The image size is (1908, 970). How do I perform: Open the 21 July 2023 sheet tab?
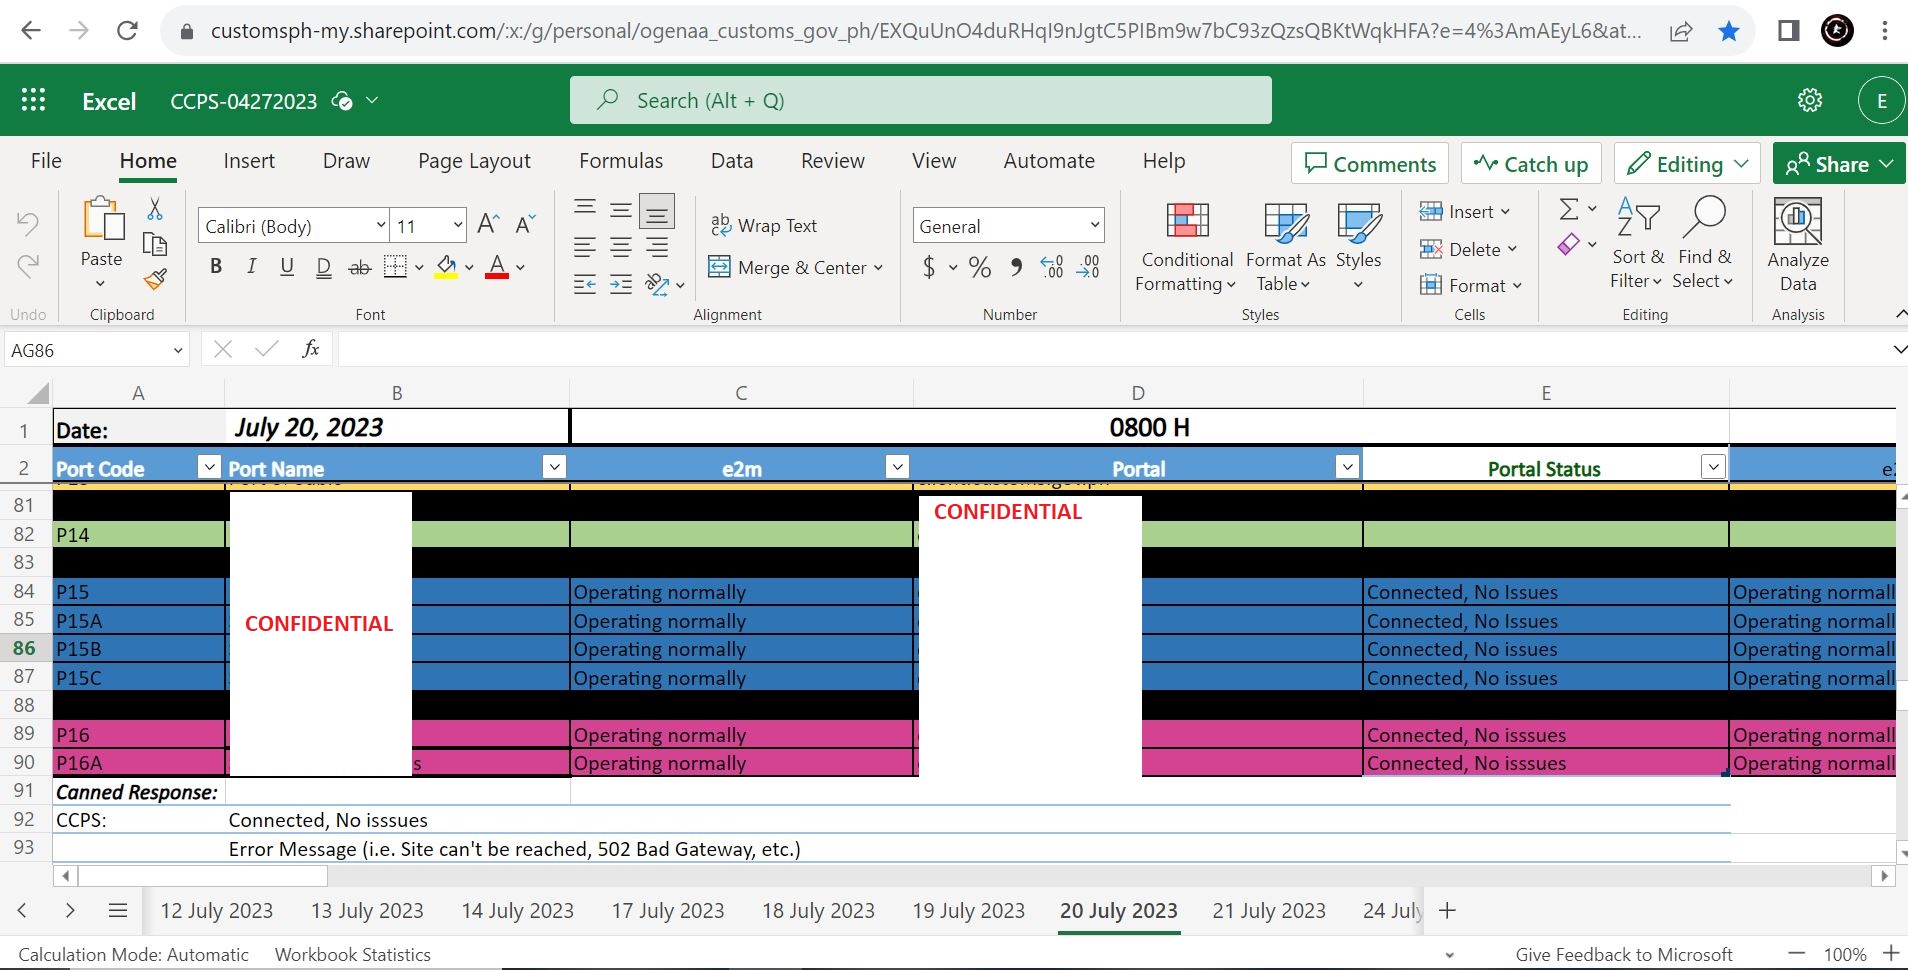[x=1268, y=911]
